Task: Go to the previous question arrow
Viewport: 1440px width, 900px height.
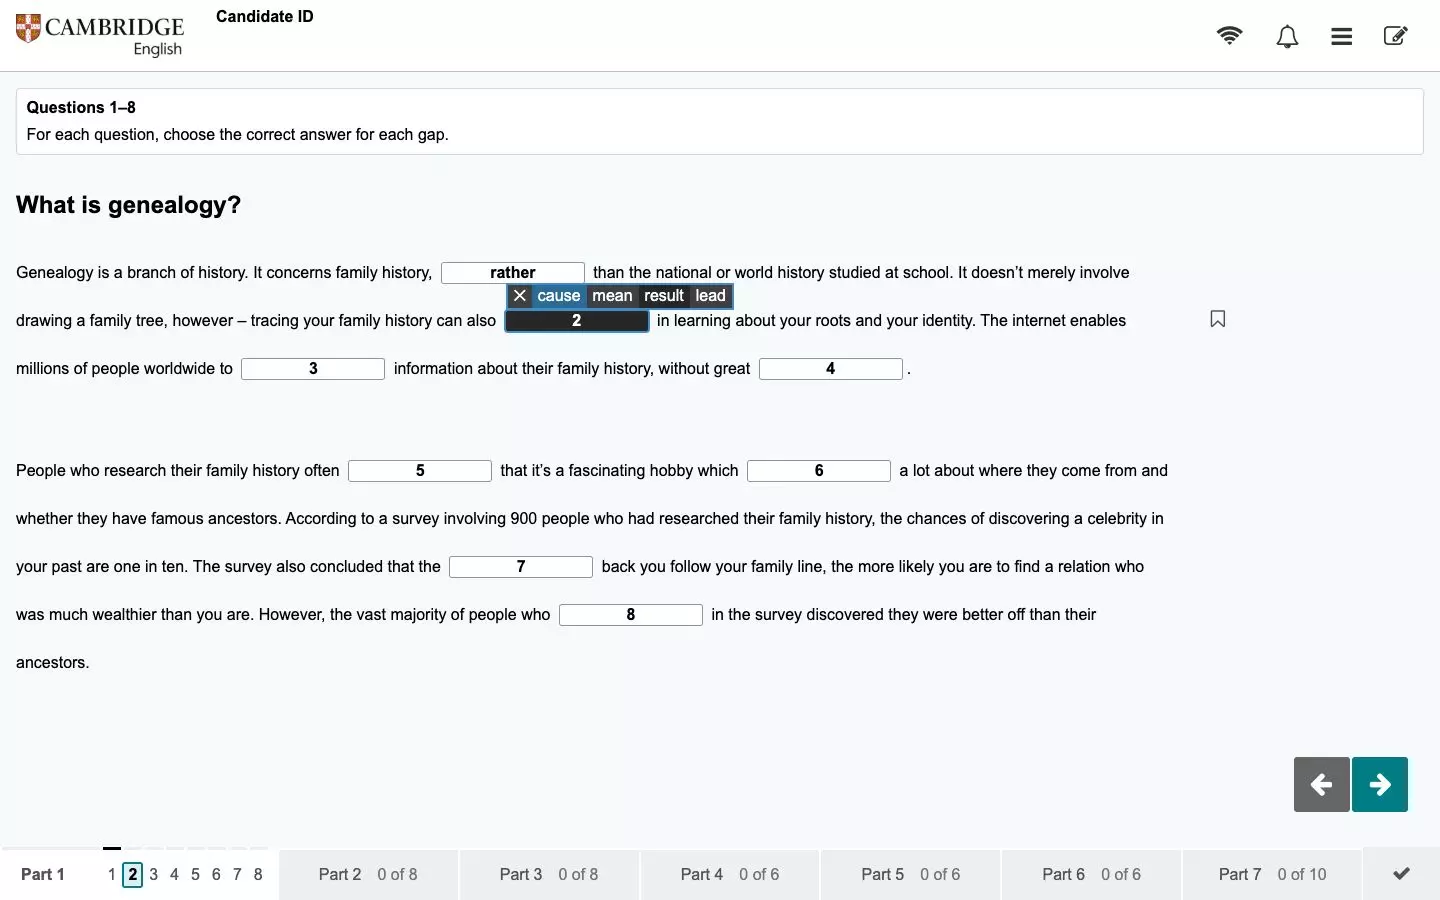Action: 1321,784
